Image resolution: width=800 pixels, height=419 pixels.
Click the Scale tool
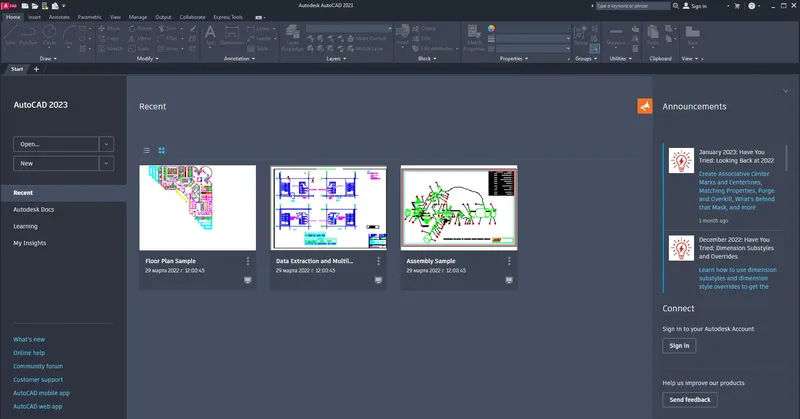point(139,48)
